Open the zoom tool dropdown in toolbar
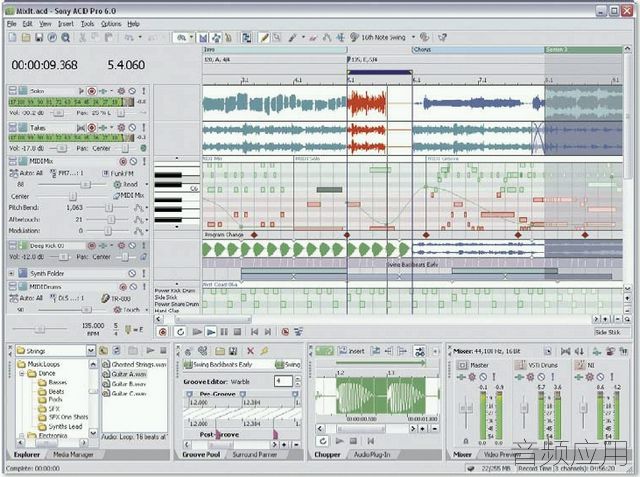This screenshot has height=477, width=640. point(191,38)
